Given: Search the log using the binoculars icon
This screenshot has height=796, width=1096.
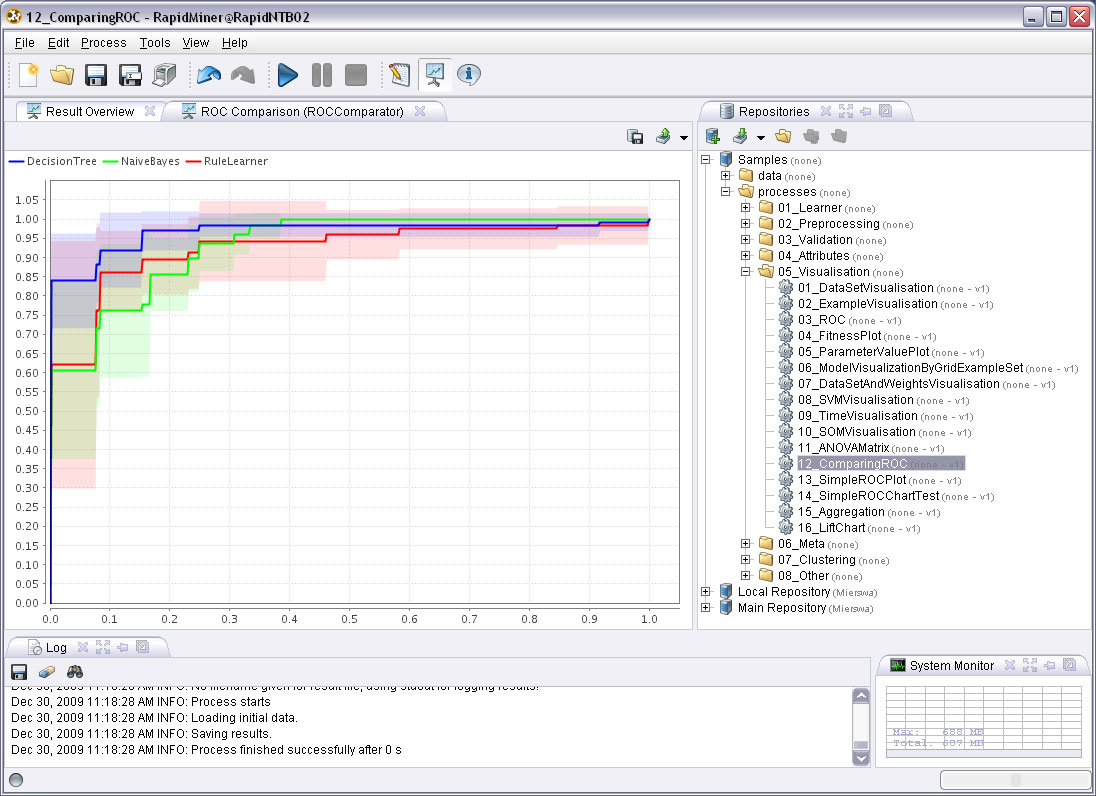Looking at the screenshot, I should point(74,671).
